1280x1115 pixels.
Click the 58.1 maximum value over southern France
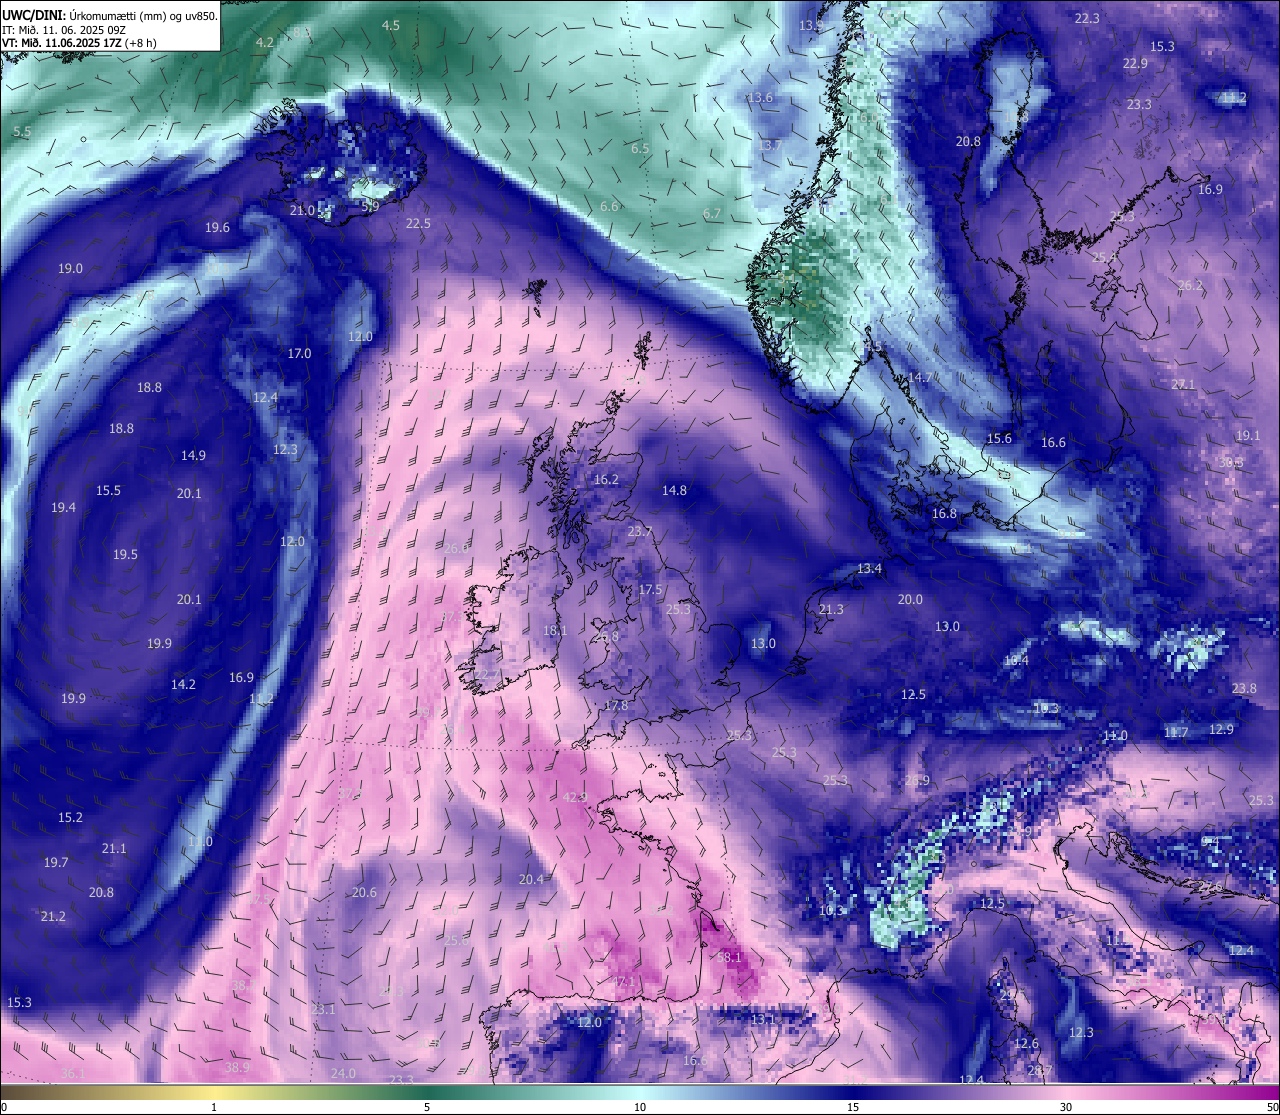coord(730,957)
